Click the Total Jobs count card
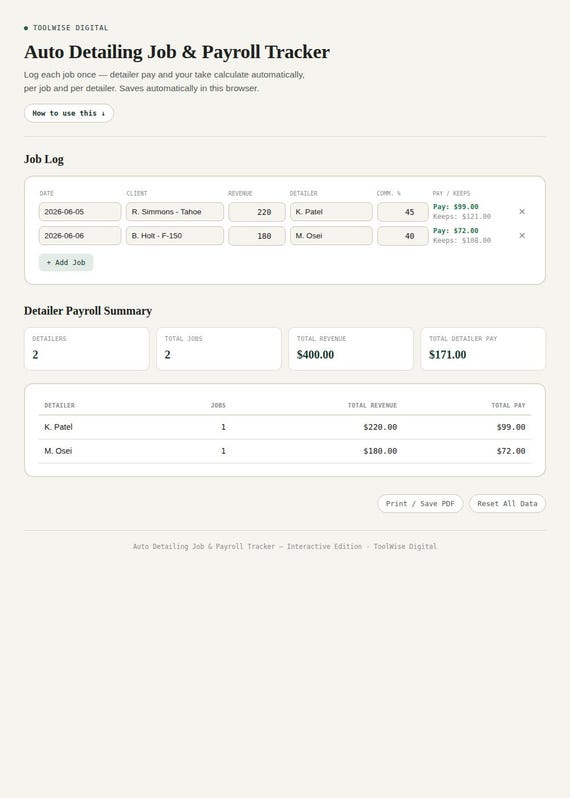This screenshot has height=798, width=570. (x=219, y=349)
